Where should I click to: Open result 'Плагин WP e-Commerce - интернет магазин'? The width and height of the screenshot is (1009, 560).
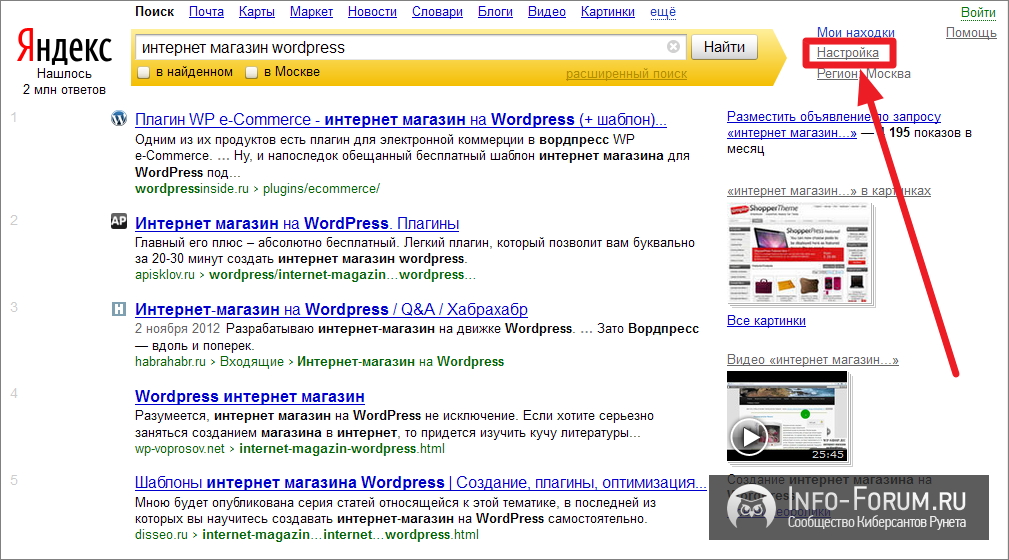coord(401,120)
